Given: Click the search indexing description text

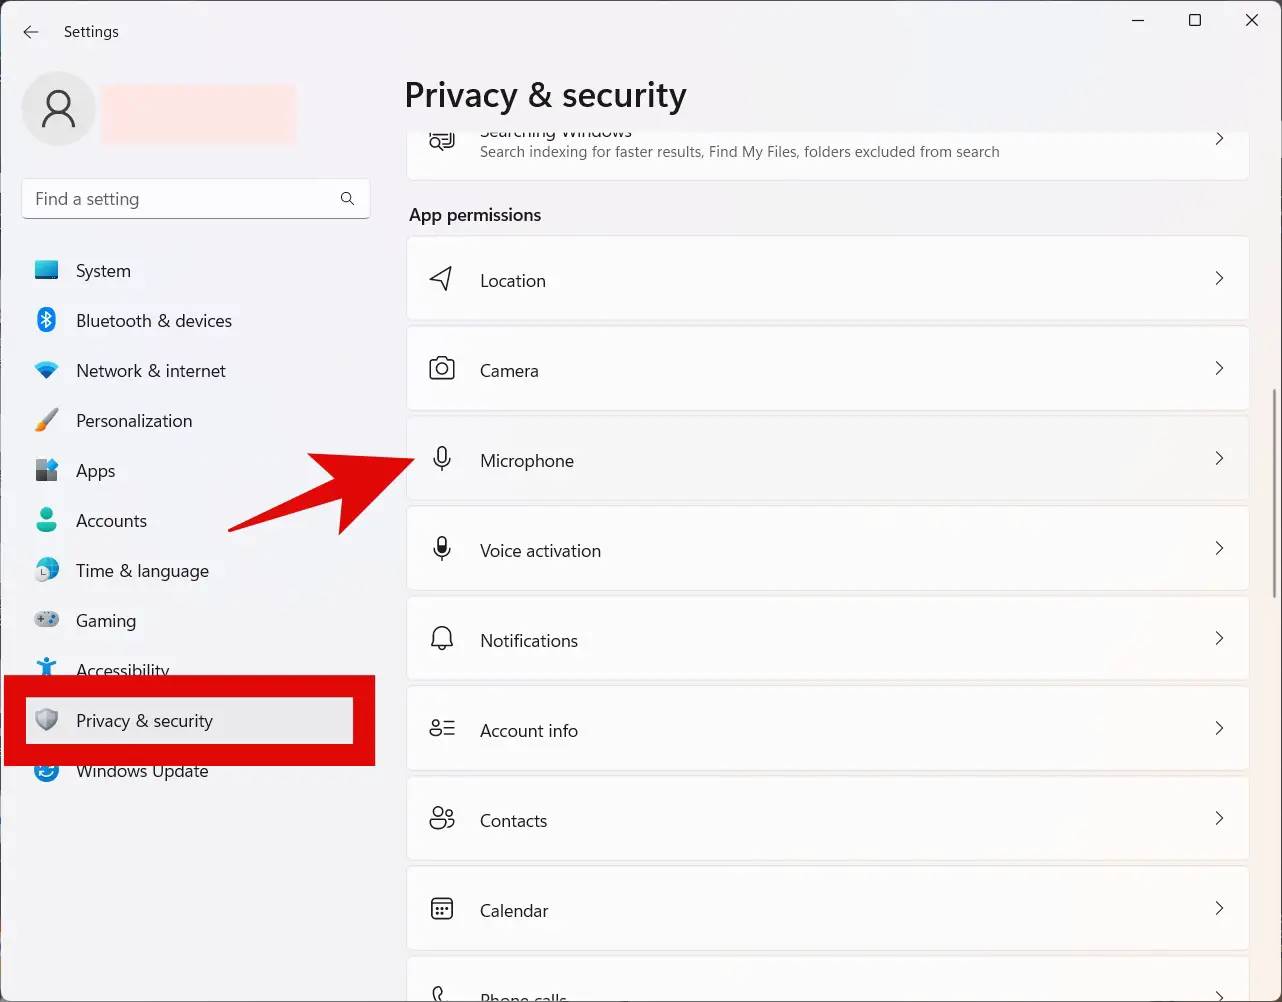Looking at the screenshot, I should 739,152.
